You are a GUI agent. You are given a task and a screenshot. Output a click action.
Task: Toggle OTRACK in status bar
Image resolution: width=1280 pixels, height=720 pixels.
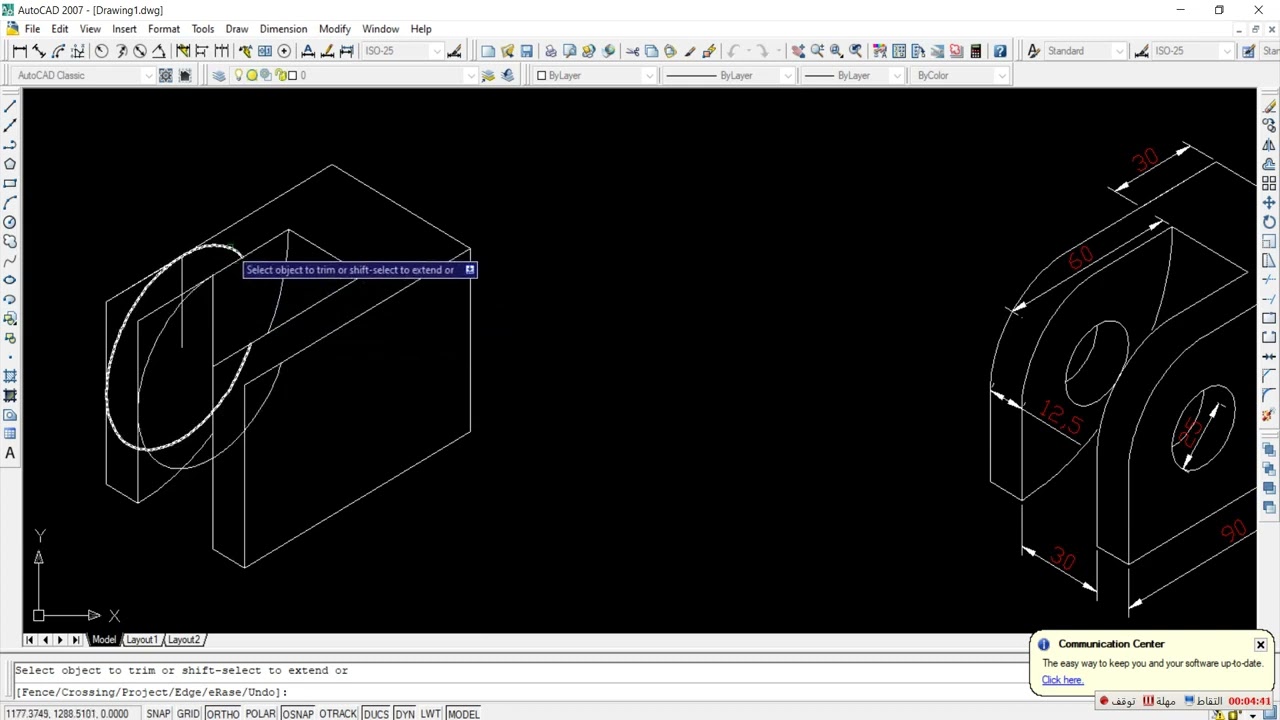pyautogui.click(x=338, y=713)
